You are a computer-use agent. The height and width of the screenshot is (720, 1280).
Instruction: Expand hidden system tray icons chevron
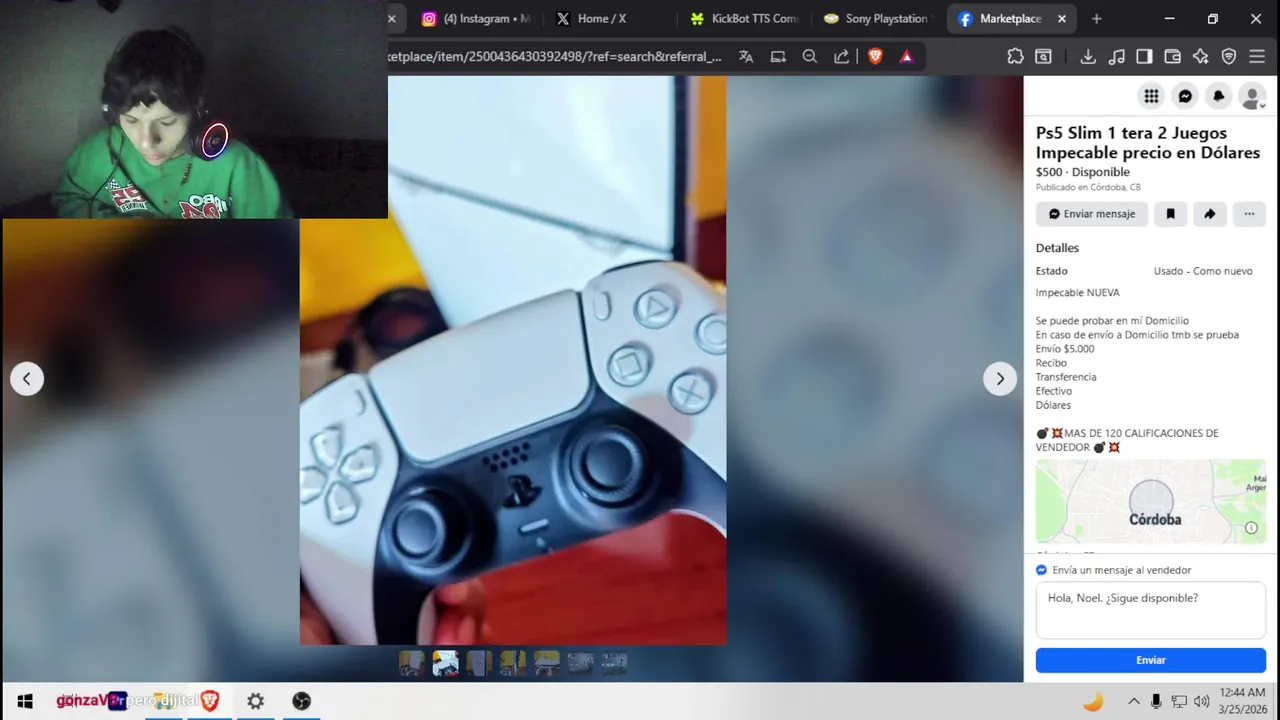1133,701
